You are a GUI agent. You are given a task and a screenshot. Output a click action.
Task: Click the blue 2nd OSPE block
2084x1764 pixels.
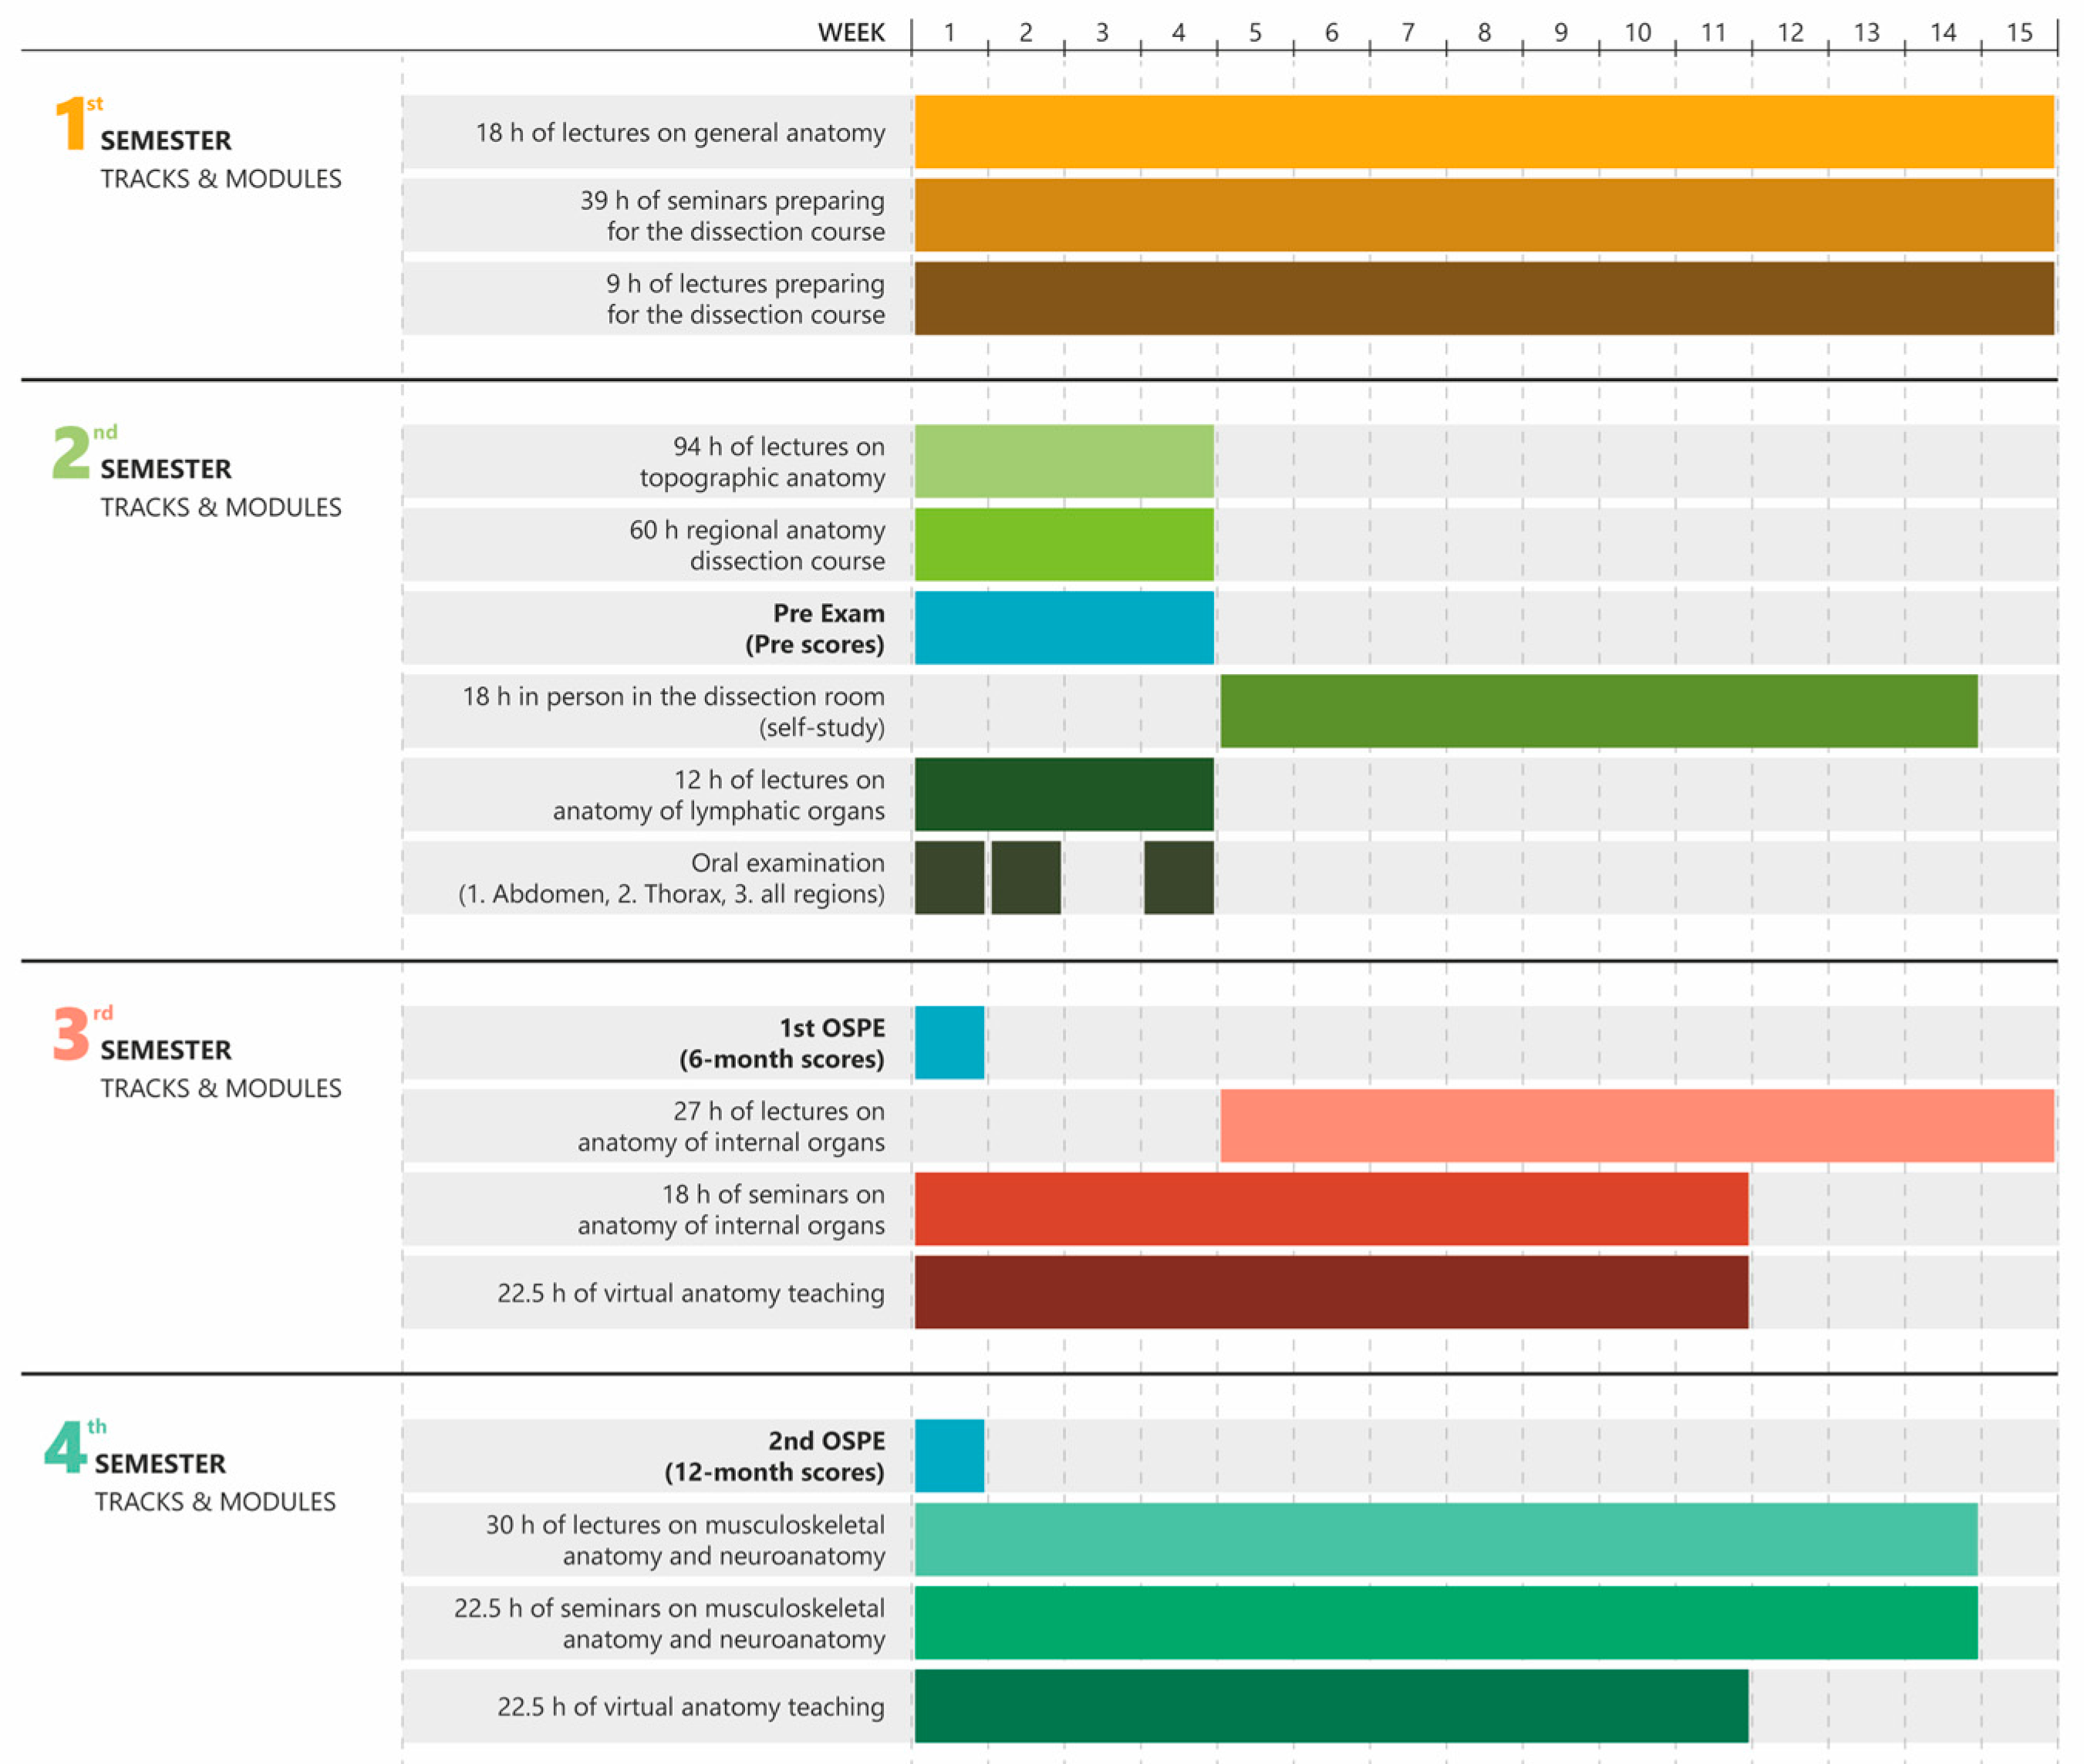coord(949,1455)
